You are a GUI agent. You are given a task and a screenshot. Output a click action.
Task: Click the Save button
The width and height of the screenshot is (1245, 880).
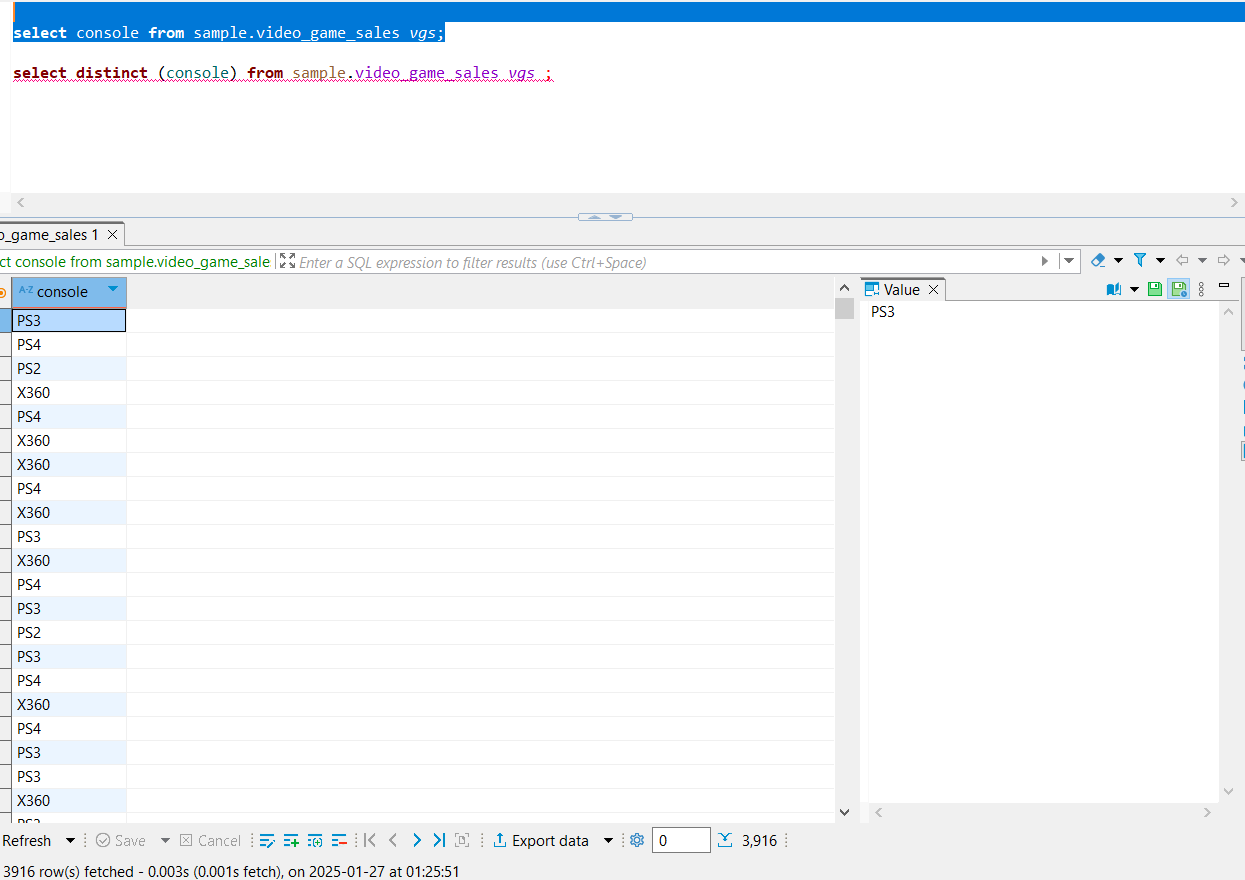coord(121,841)
